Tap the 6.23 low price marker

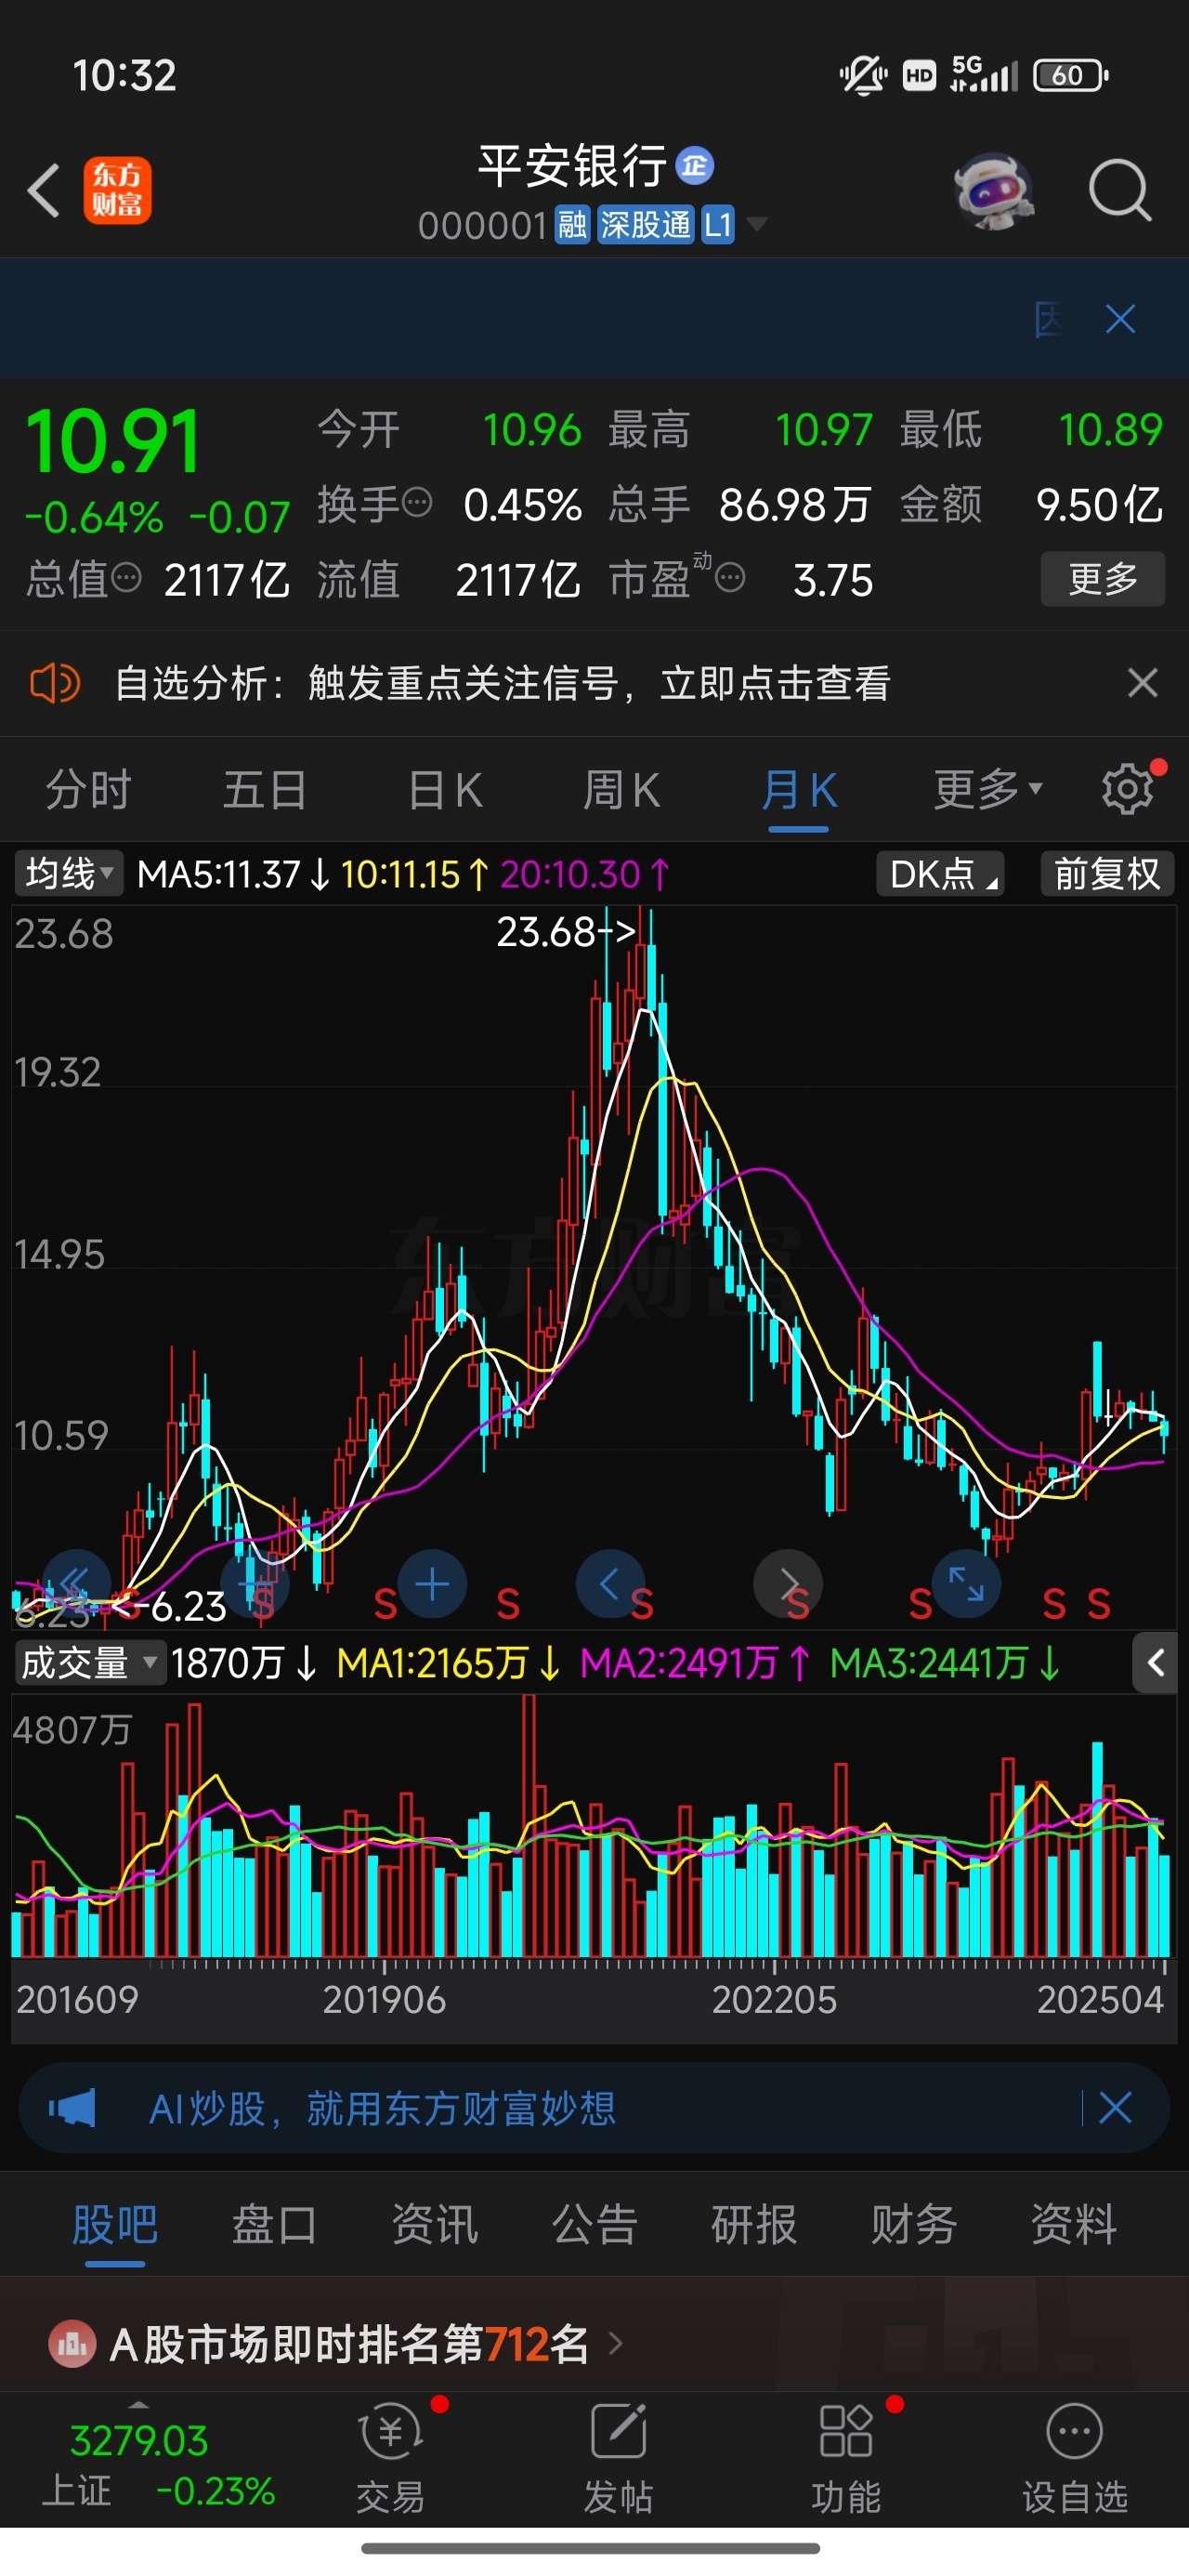[169, 1607]
